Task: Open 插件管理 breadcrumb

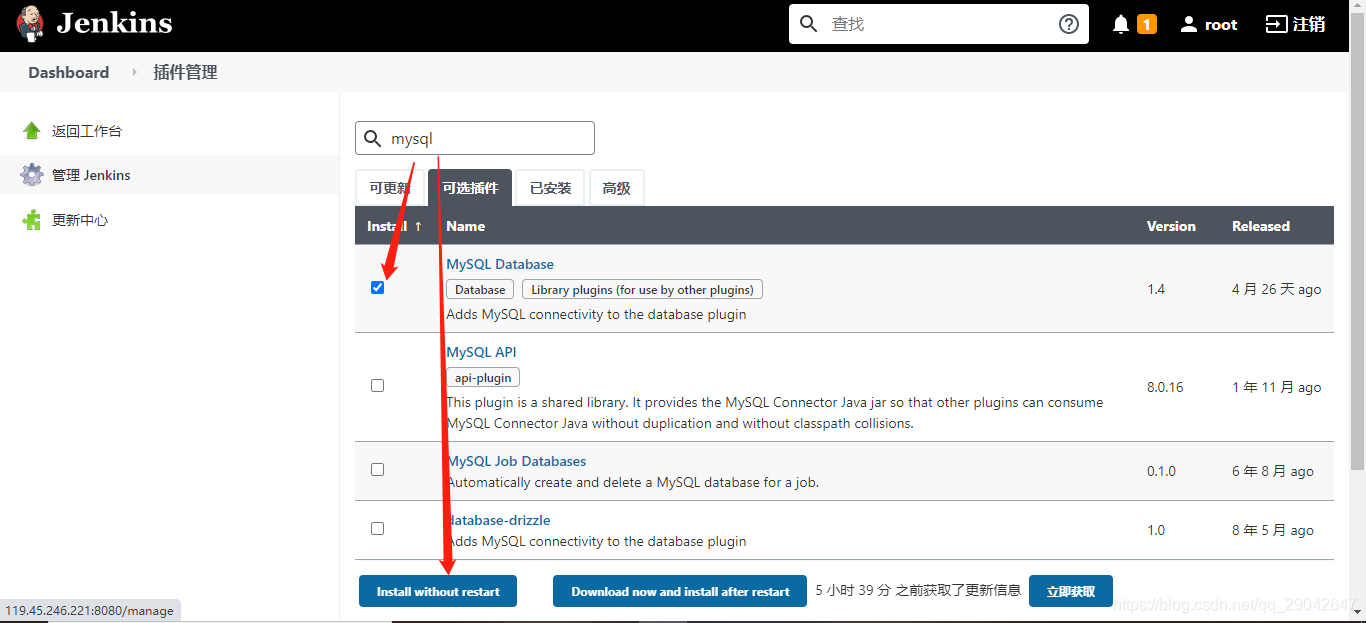Action: click(185, 72)
